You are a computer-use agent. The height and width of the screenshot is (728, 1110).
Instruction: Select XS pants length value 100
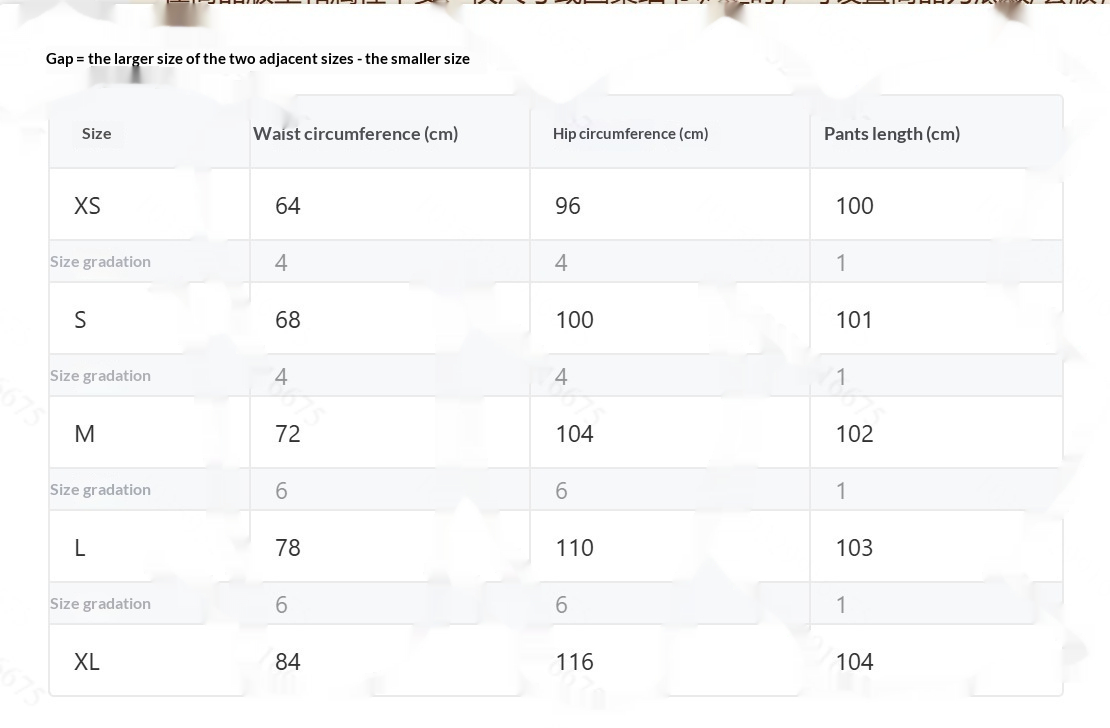click(x=854, y=205)
